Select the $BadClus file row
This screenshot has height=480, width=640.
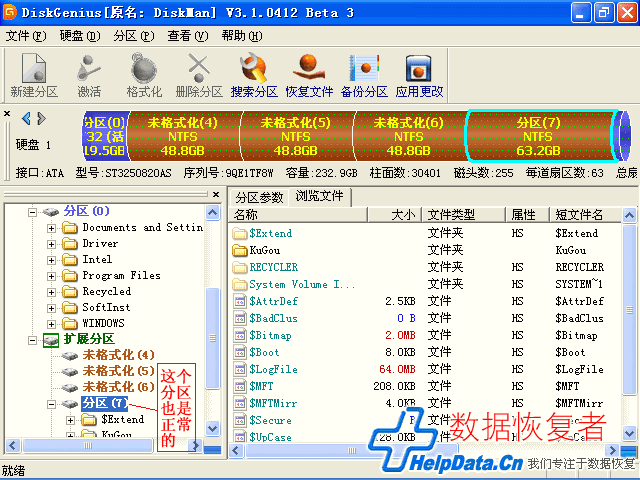click(425, 318)
